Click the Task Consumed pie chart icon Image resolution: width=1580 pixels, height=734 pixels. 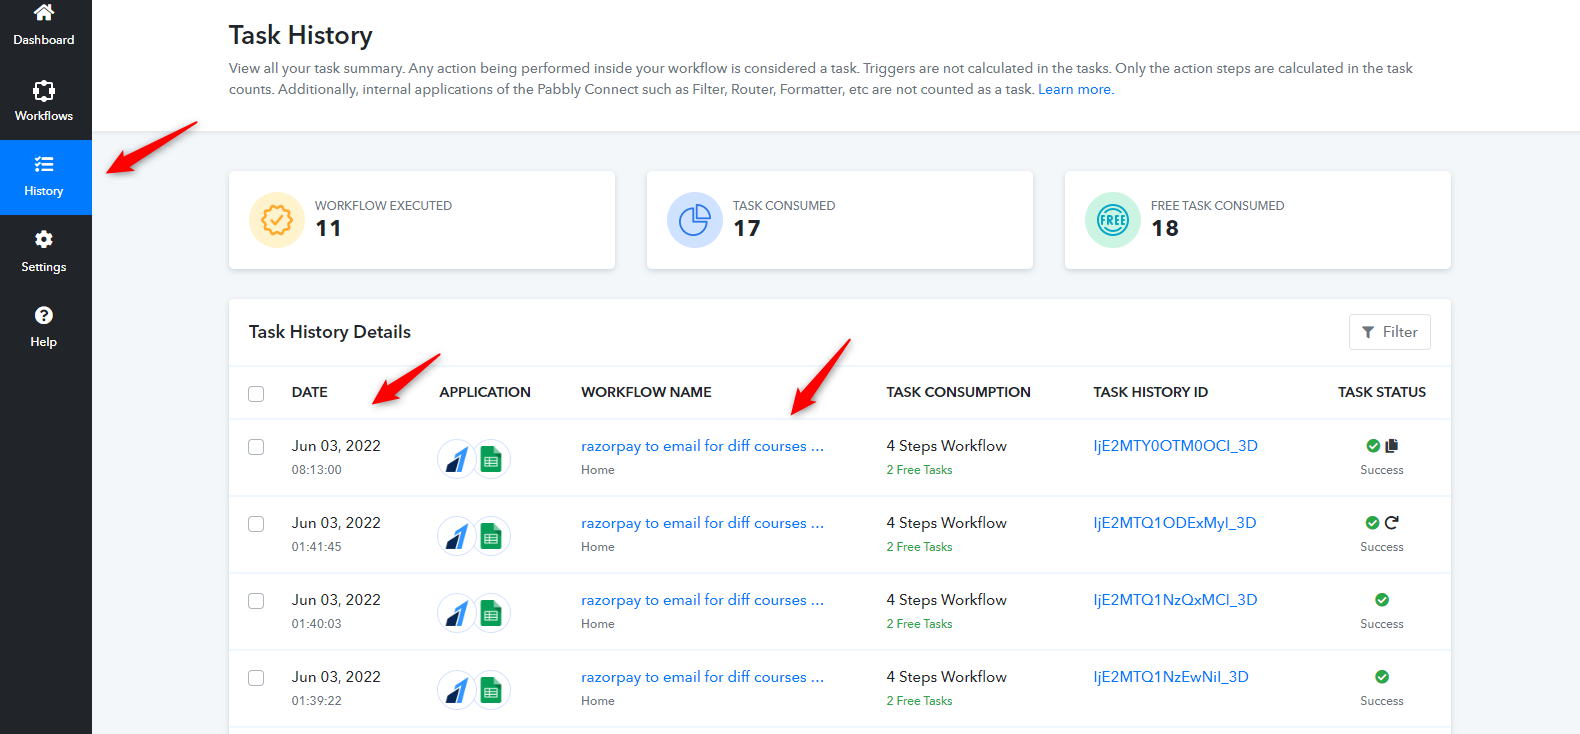click(695, 220)
